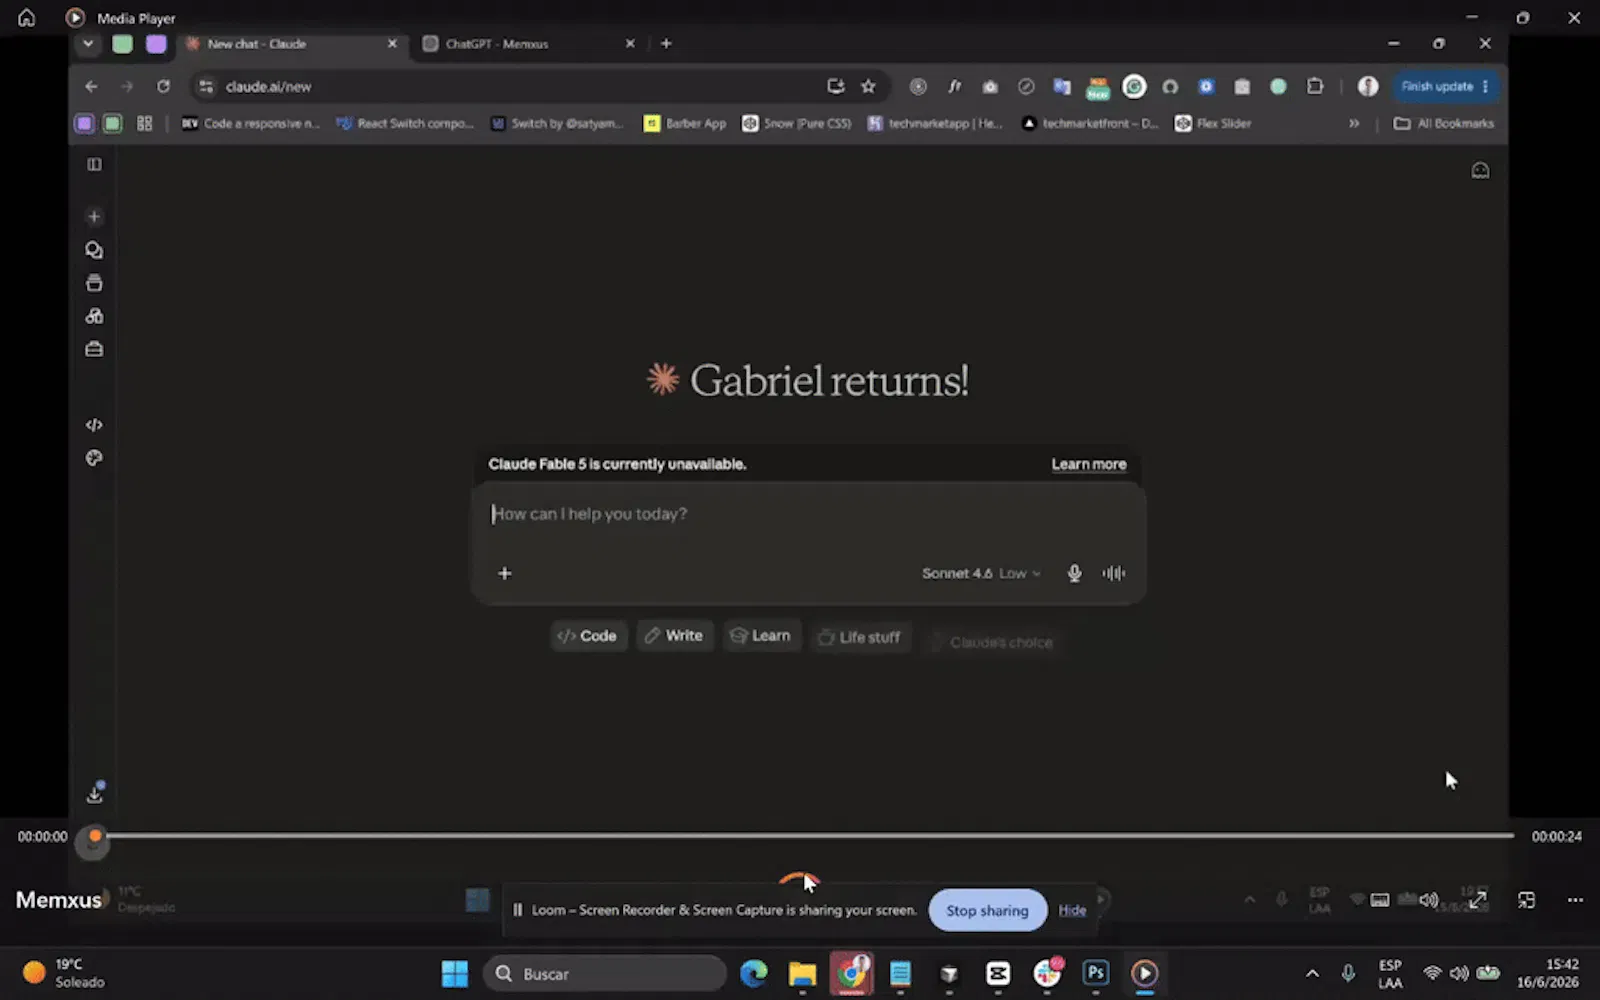Open palette icon in Claude sidebar
The width and height of the screenshot is (1600, 1000).
coord(94,458)
